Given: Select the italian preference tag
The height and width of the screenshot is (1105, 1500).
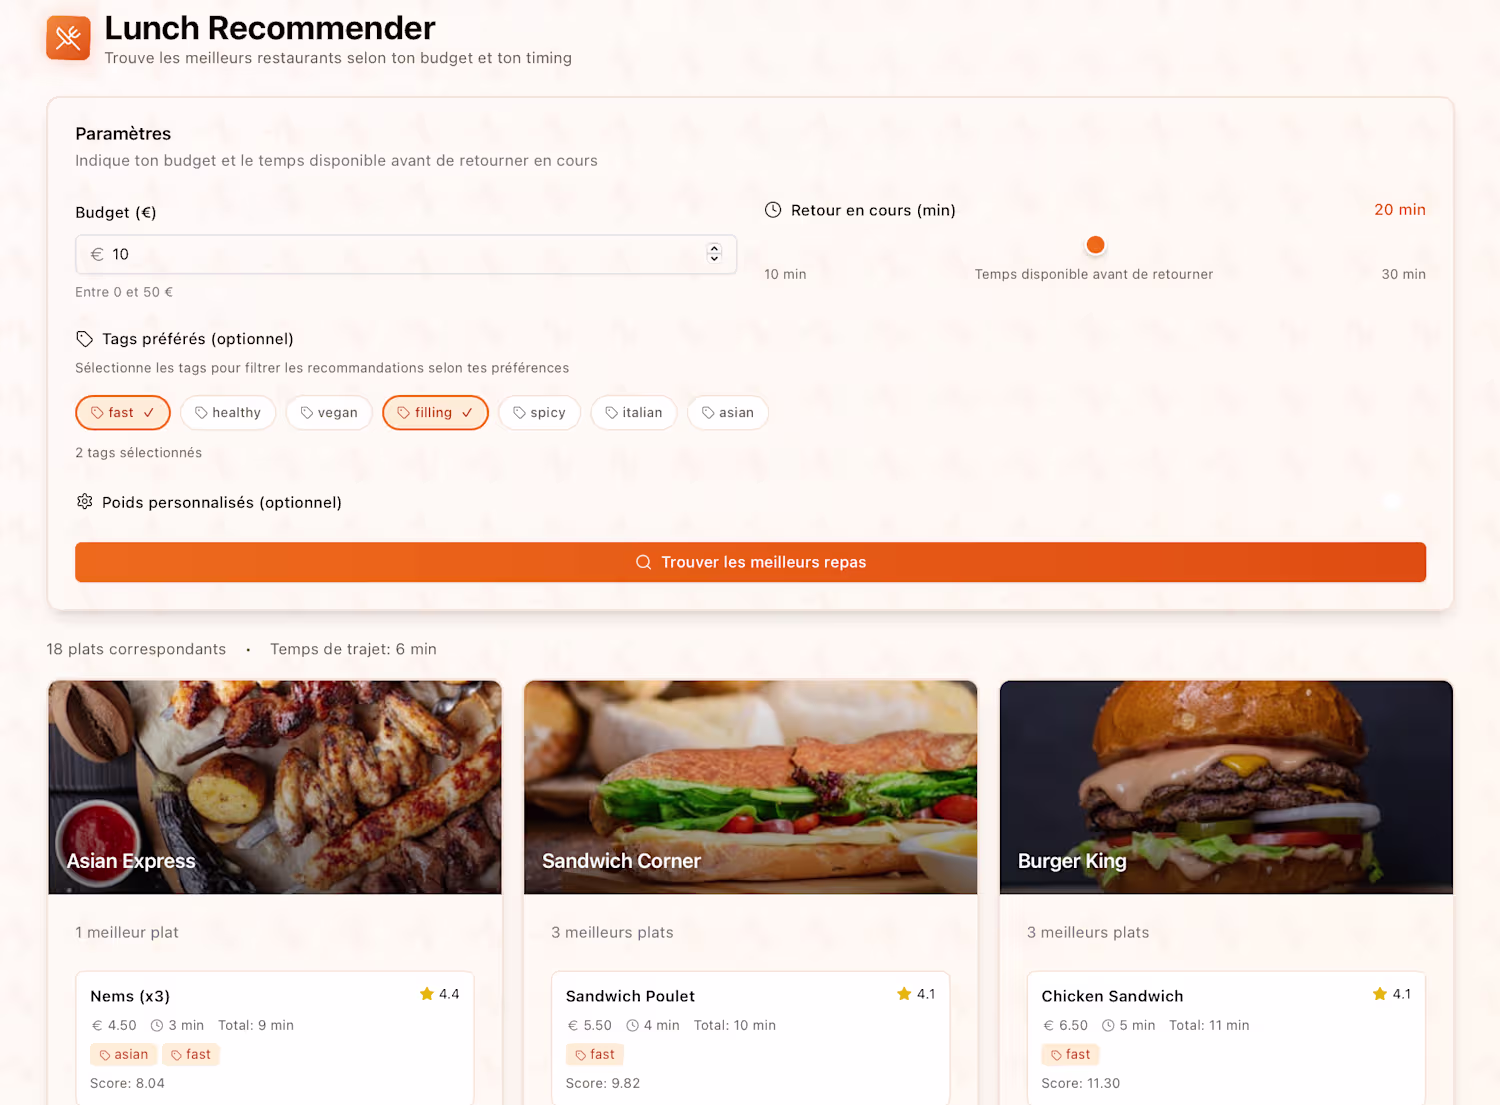Looking at the screenshot, I should coord(634,413).
